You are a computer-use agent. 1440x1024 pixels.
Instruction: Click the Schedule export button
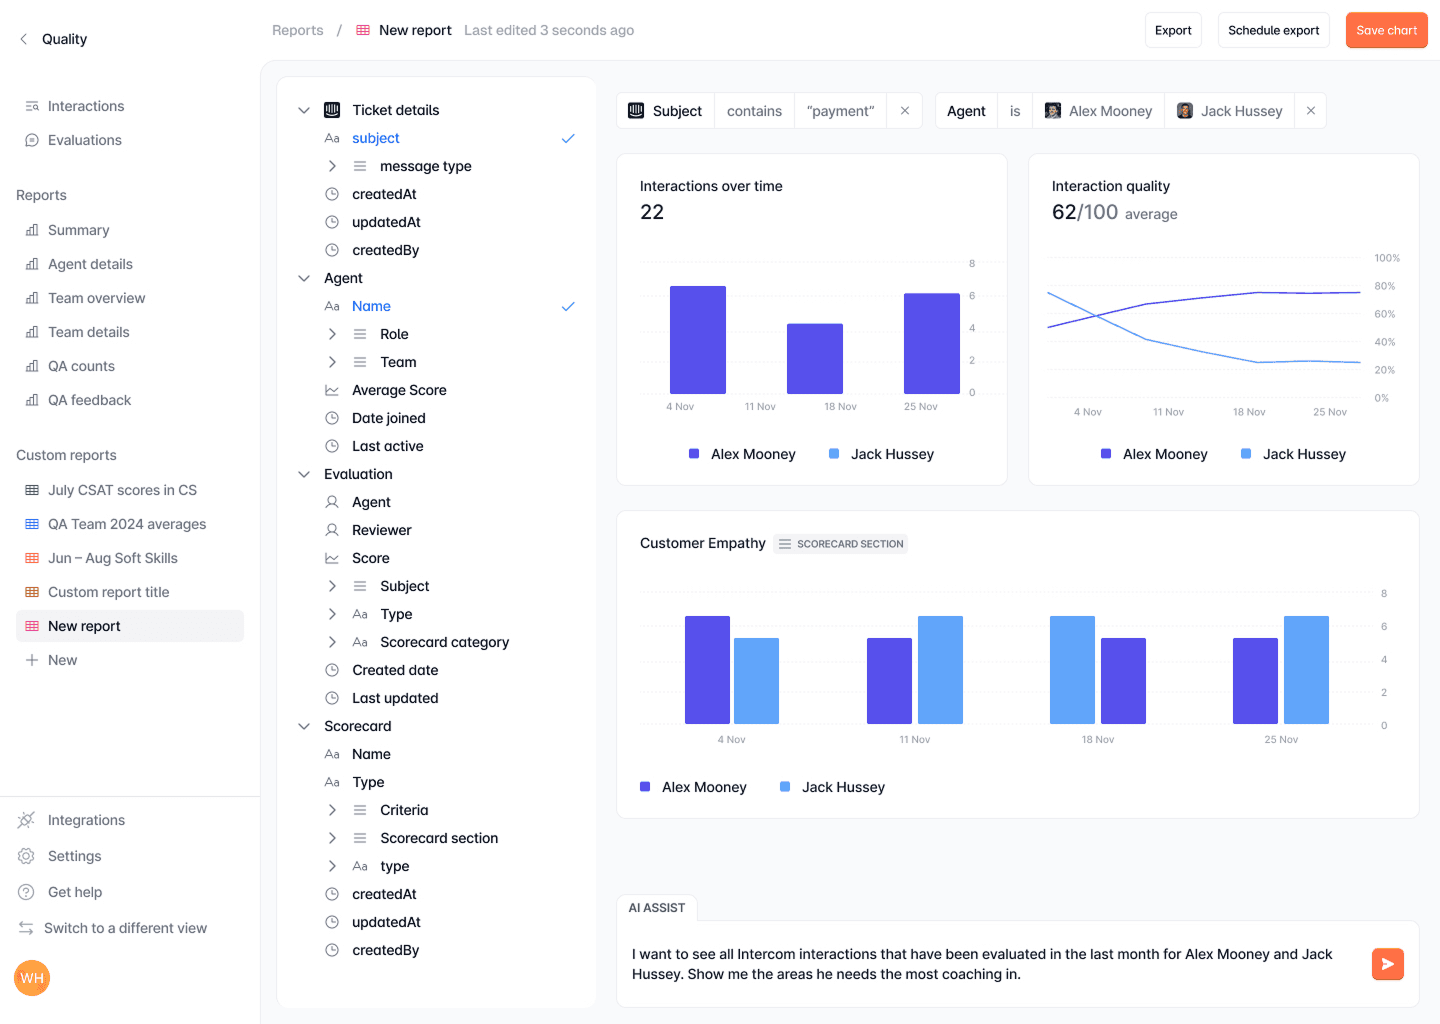pos(1273,30)
